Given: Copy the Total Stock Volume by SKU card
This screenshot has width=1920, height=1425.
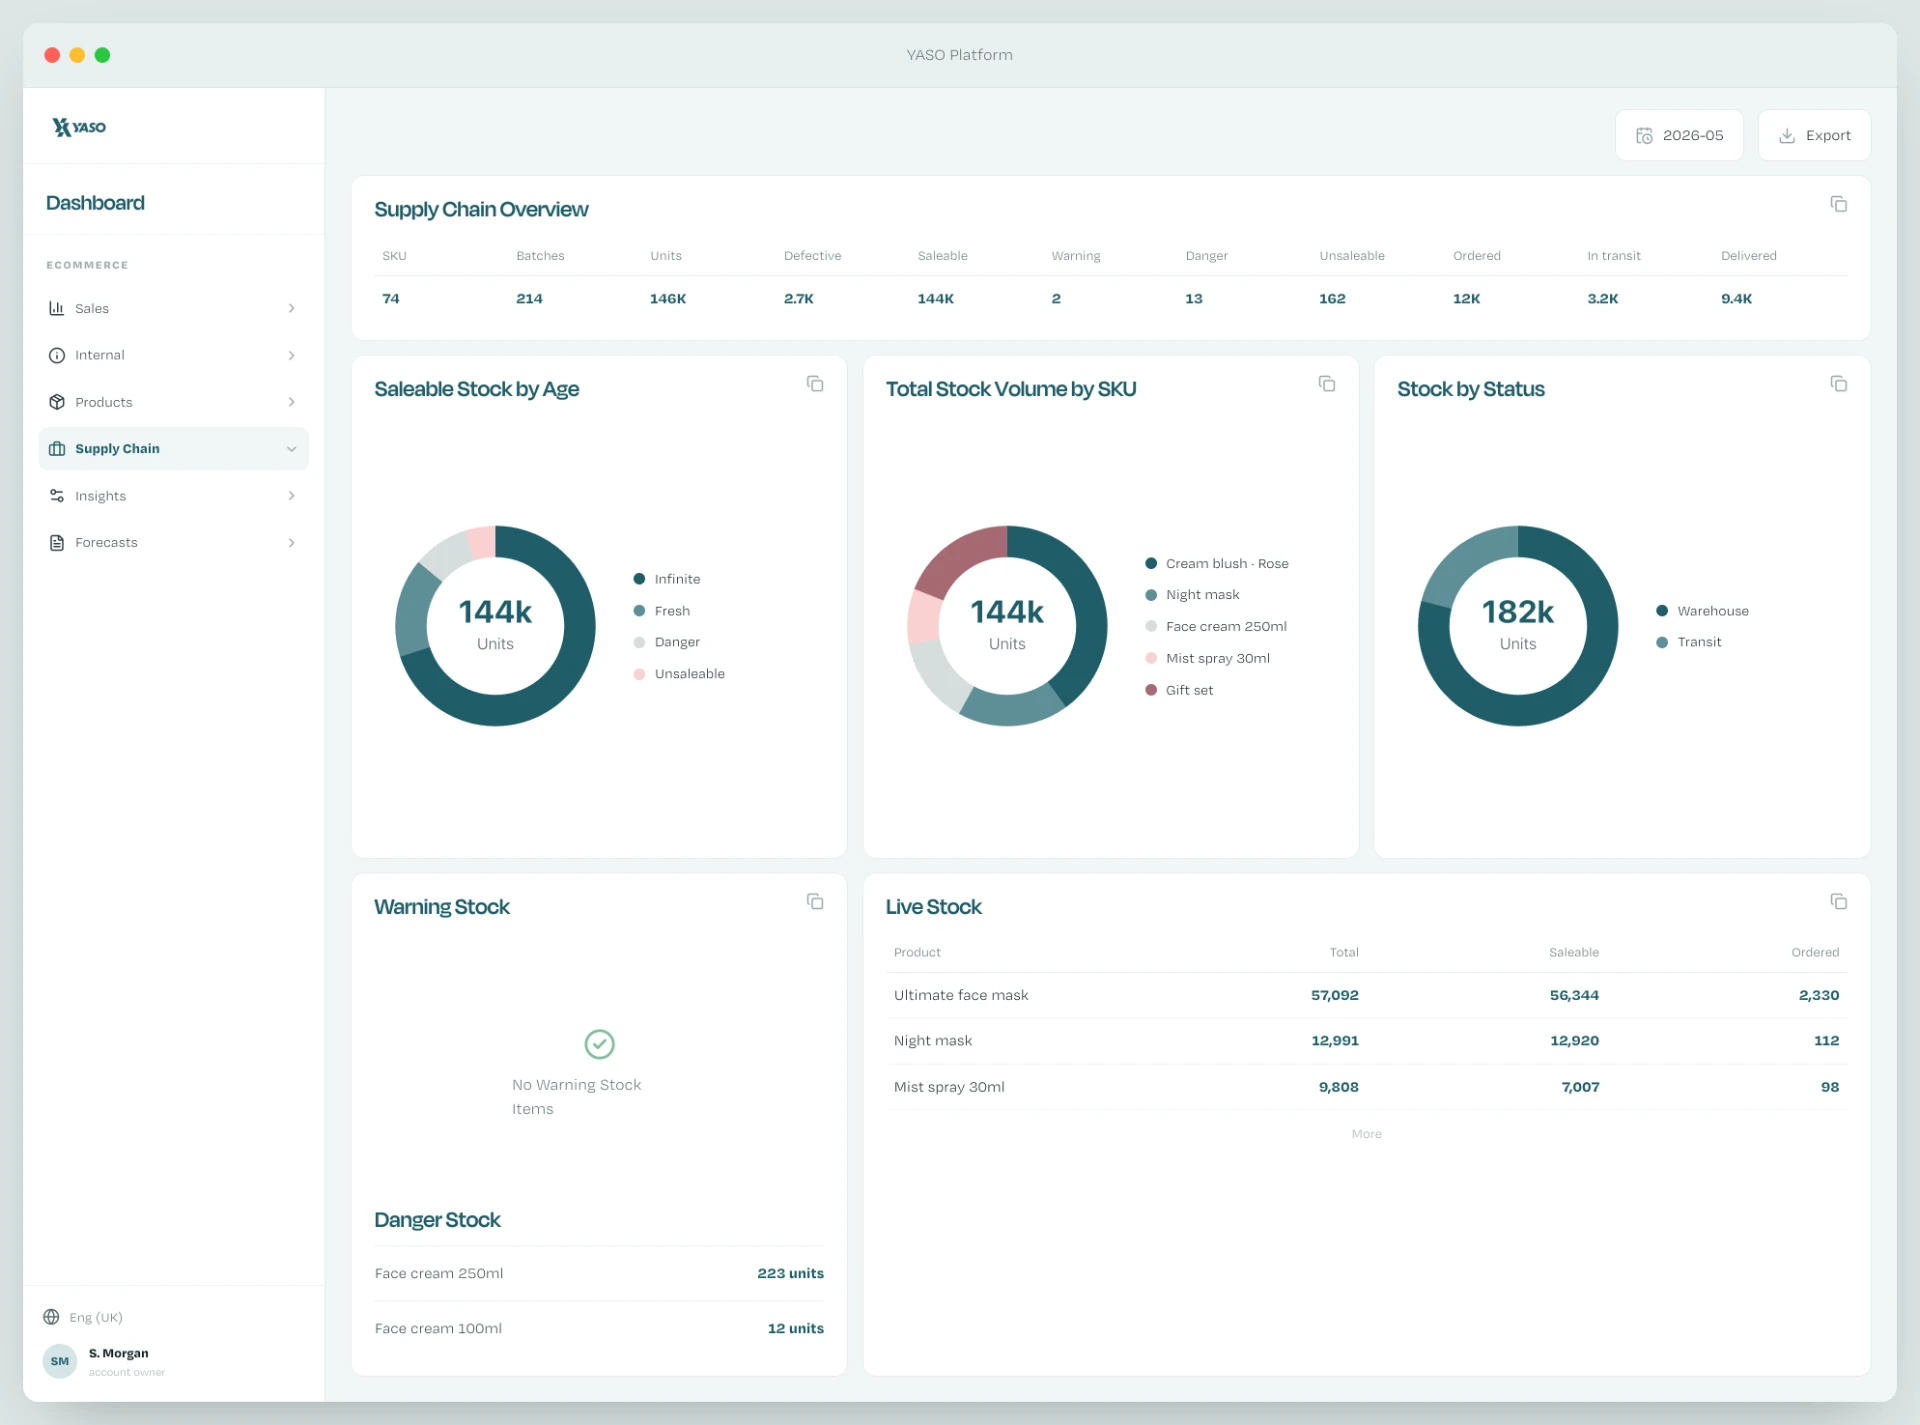Looking at the screenshot, I should click(x=1327, y=384).
